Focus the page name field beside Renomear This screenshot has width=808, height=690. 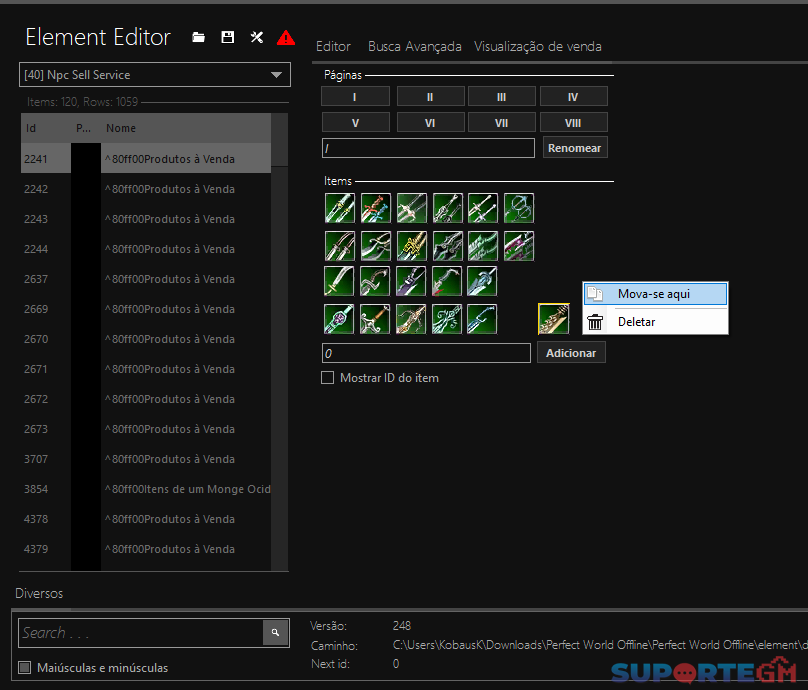pos(428,148)
